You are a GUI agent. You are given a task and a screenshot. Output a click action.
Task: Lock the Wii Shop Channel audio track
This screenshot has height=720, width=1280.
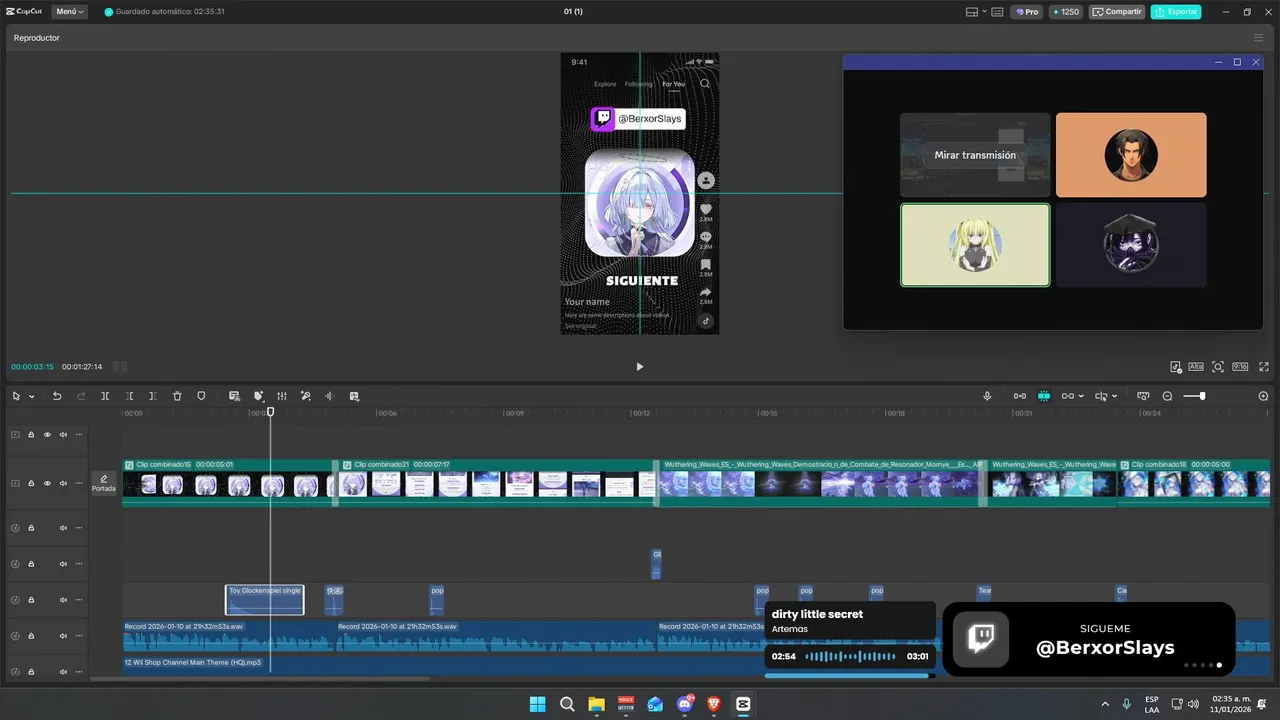pos(31,672)
